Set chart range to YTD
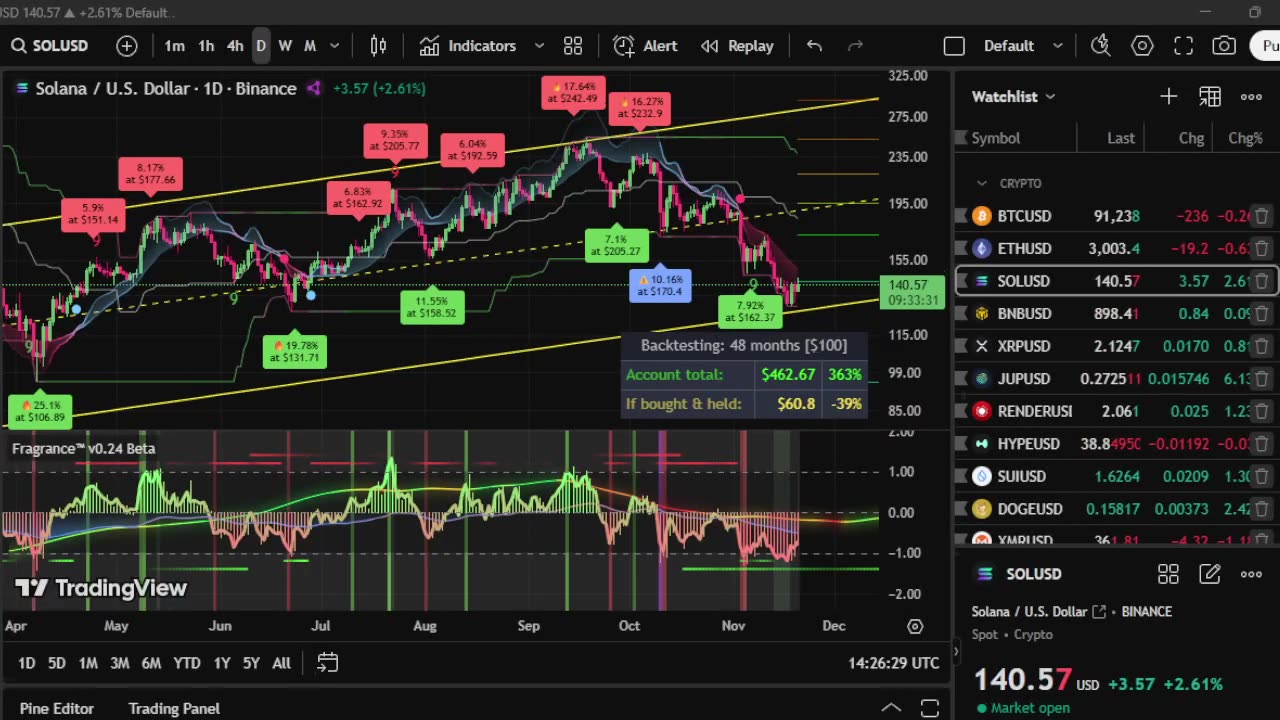This screenshot has height=720, width=1280. click(x=187, y=663)
